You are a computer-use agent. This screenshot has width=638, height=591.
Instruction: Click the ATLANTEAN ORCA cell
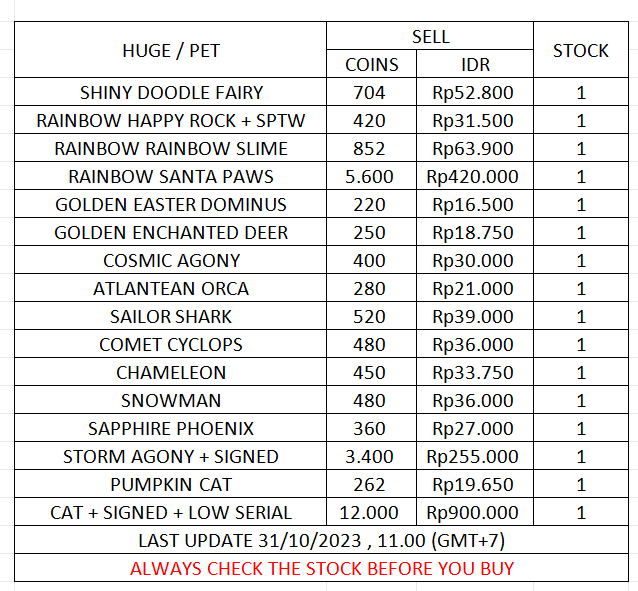[171, 289]
